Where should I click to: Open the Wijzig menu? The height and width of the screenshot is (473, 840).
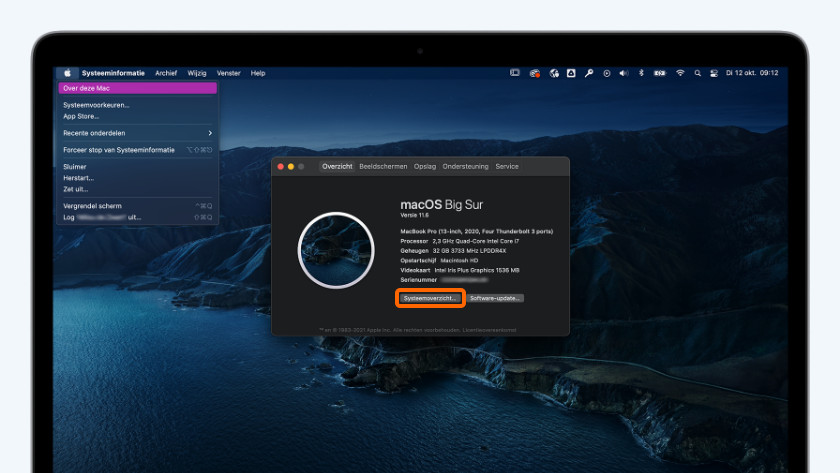pyautogui.click(x=197, y=73)
